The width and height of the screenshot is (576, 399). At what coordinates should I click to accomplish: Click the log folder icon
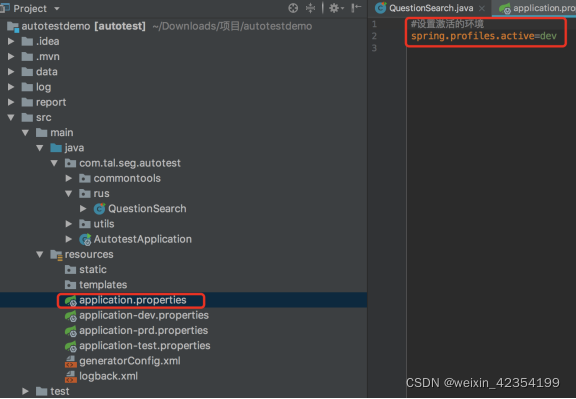27,87
